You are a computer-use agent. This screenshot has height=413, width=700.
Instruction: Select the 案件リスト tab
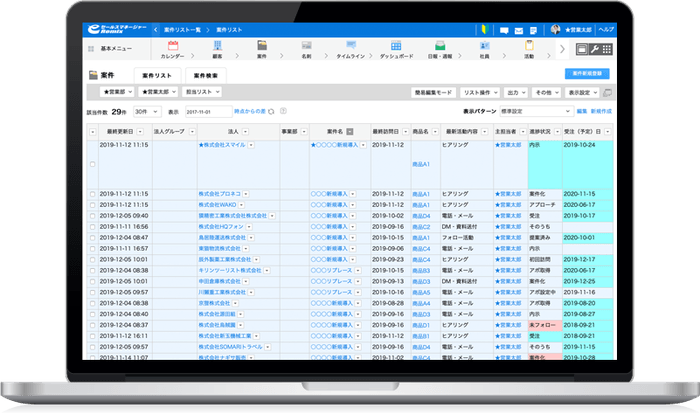[x=158, y=75]
